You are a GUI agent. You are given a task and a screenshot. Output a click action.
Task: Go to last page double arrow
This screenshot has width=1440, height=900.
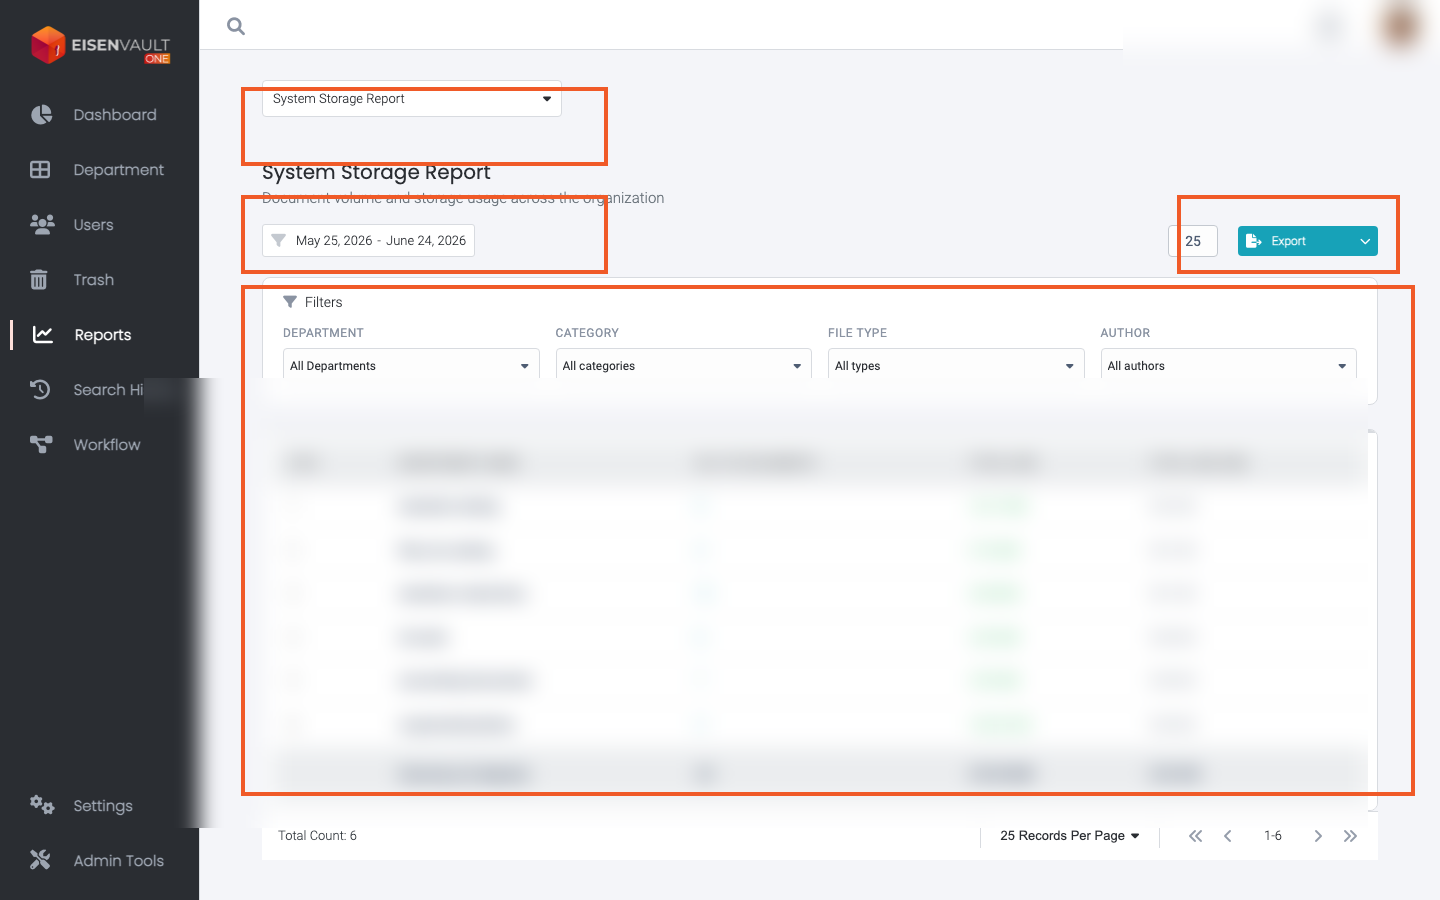pyautogui.click(x=1350, y=836)
